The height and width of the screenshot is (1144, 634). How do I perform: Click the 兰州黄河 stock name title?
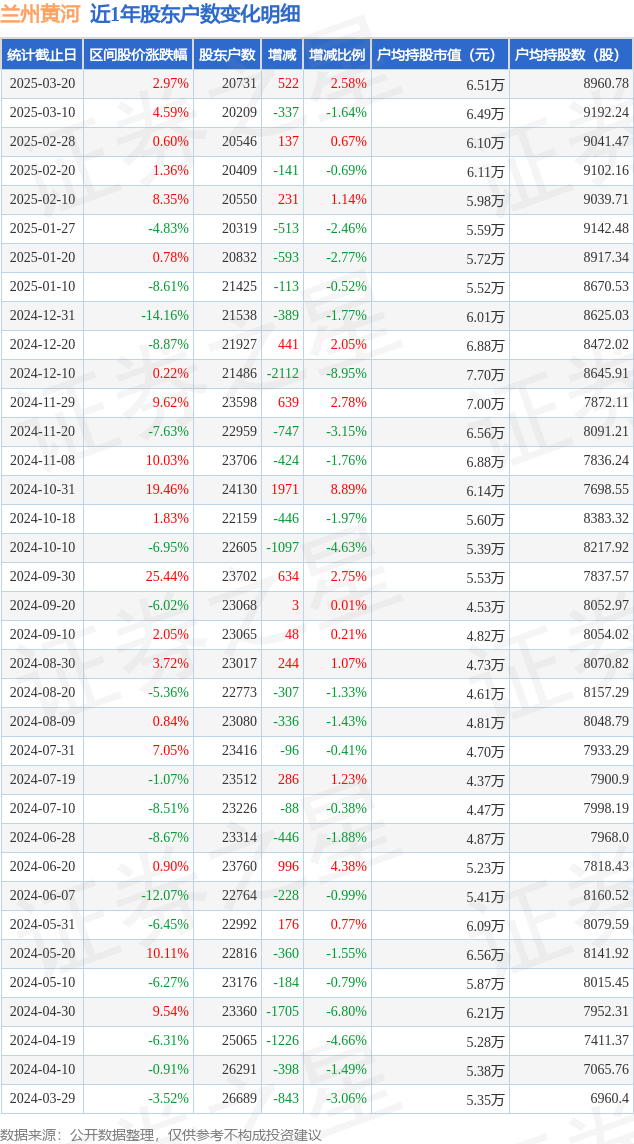[x=39, y=14]
